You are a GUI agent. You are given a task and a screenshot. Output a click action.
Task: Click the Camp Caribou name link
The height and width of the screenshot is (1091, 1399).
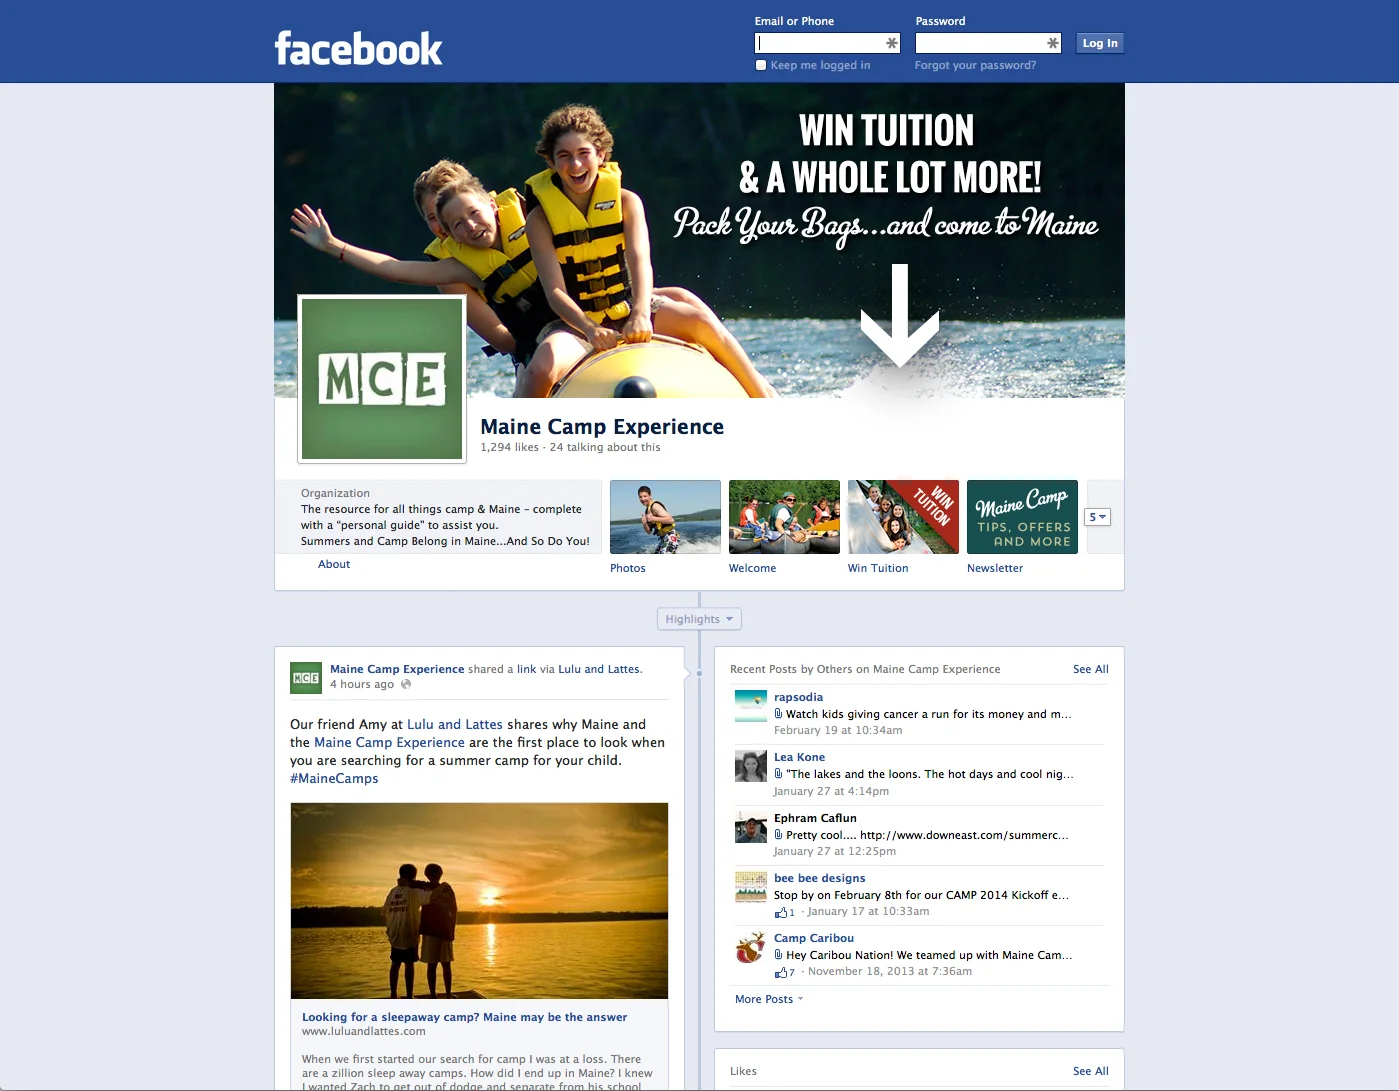click(814, 938)
